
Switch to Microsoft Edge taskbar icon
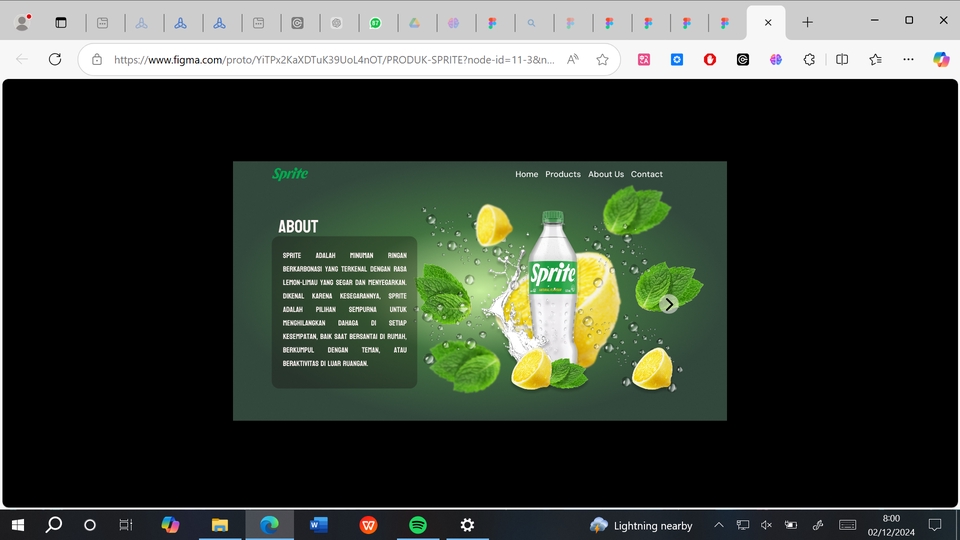pyautogui.click(x=269, y=525)
